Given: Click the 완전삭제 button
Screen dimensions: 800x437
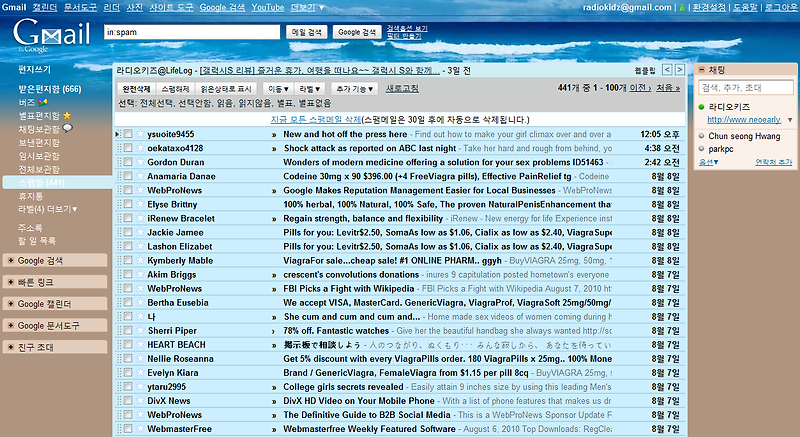Looking at the screenshot, I should [136, 89].
